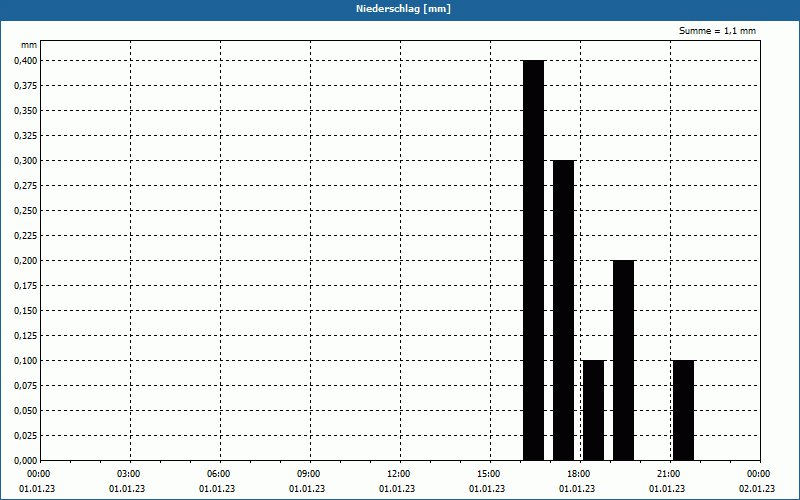Pick the 0,250 y-axis label
Image resolution: width=800 pixels, height=500 pixels.
coord(26,211)
